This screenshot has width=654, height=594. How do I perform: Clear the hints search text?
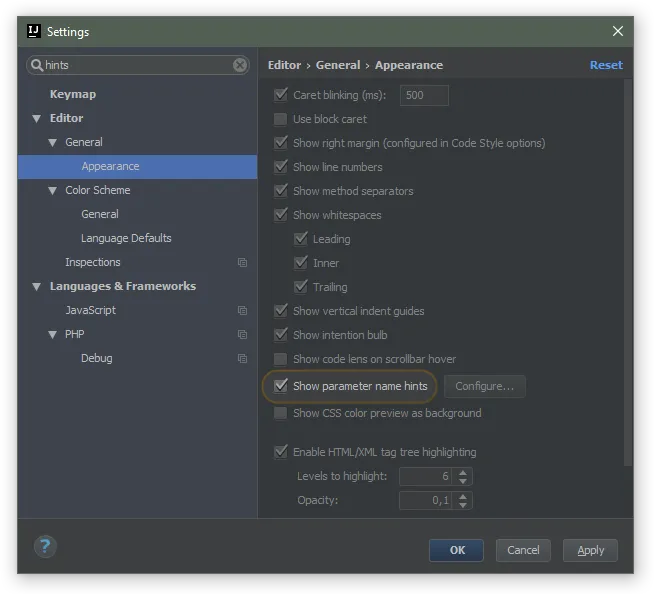[x=240, y=65]
